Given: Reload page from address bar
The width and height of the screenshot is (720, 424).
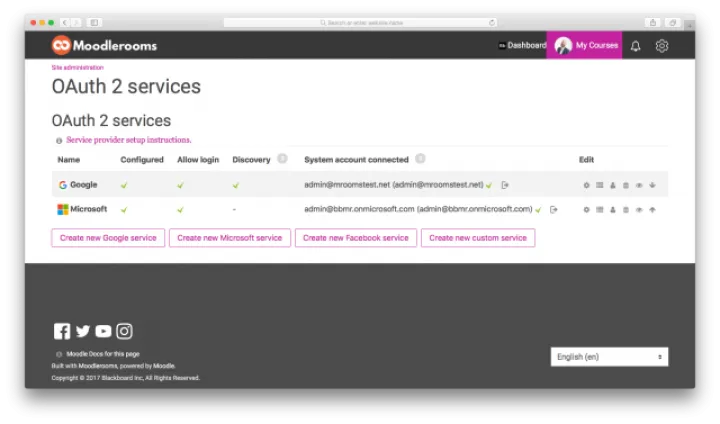Looking at the screenshot, I should [x=491, y=23].
